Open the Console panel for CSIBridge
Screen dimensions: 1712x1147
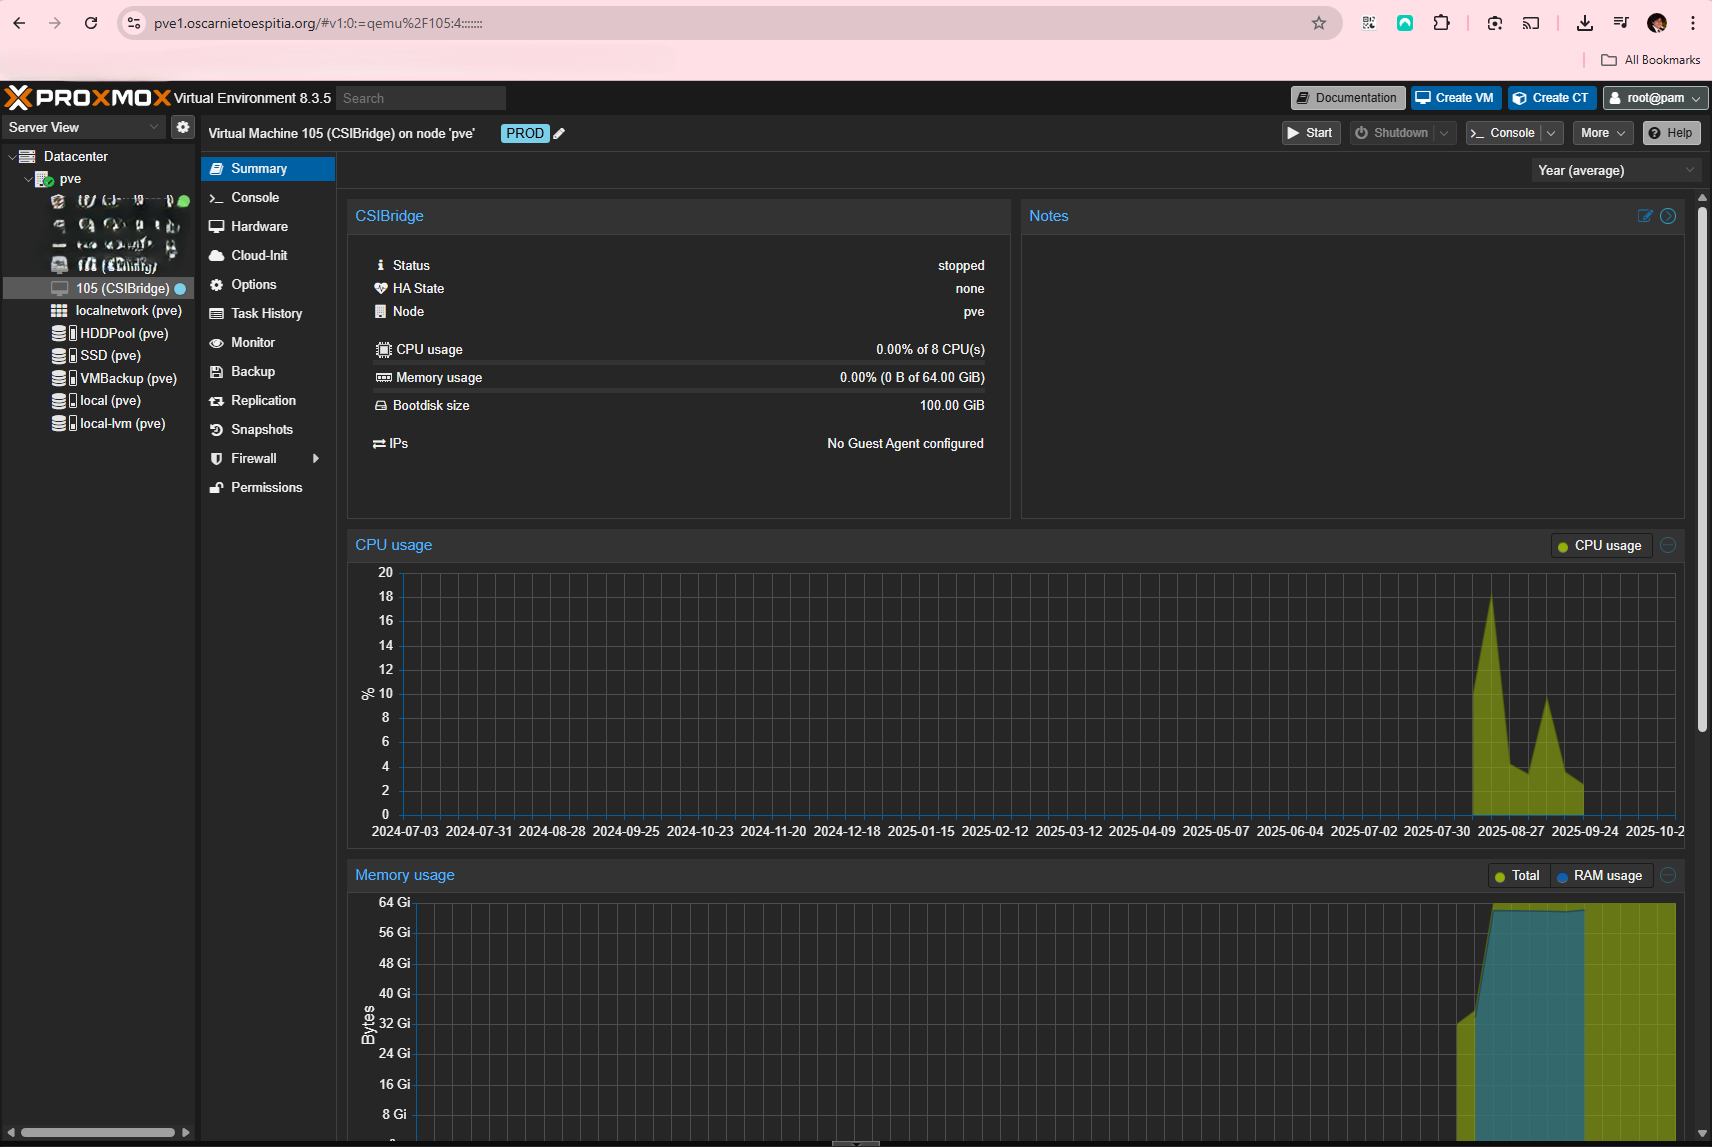(252, 197)
